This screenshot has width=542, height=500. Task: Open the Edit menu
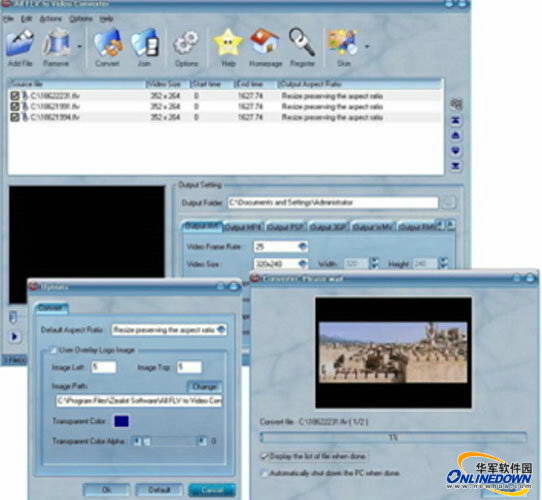tap(26, 19)
